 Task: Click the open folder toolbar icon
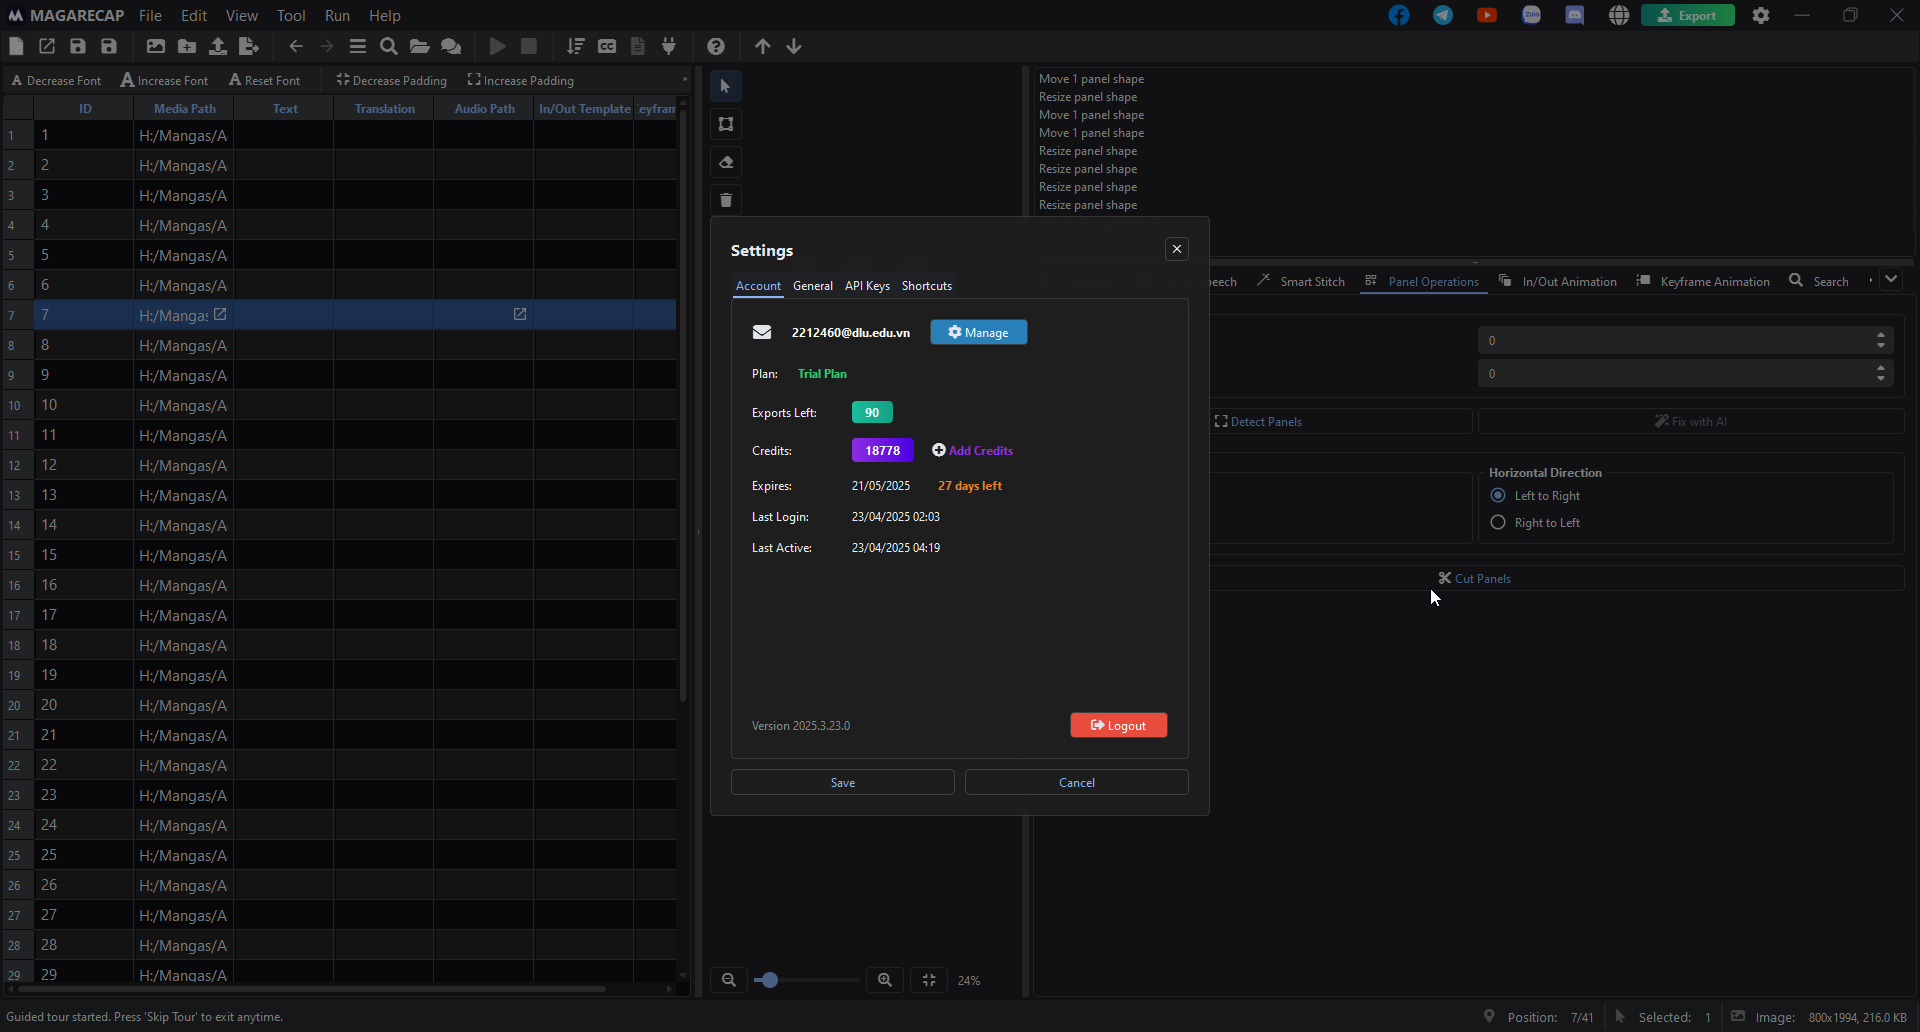click(420, 46)
